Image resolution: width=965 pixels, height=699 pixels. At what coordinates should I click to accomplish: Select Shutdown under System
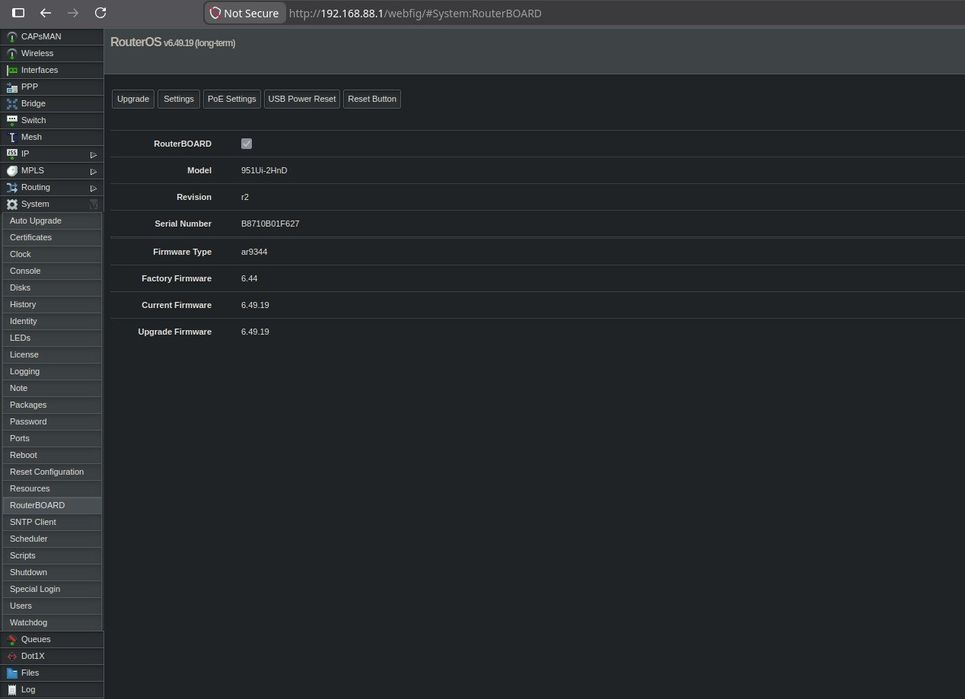tap(52, 572)
